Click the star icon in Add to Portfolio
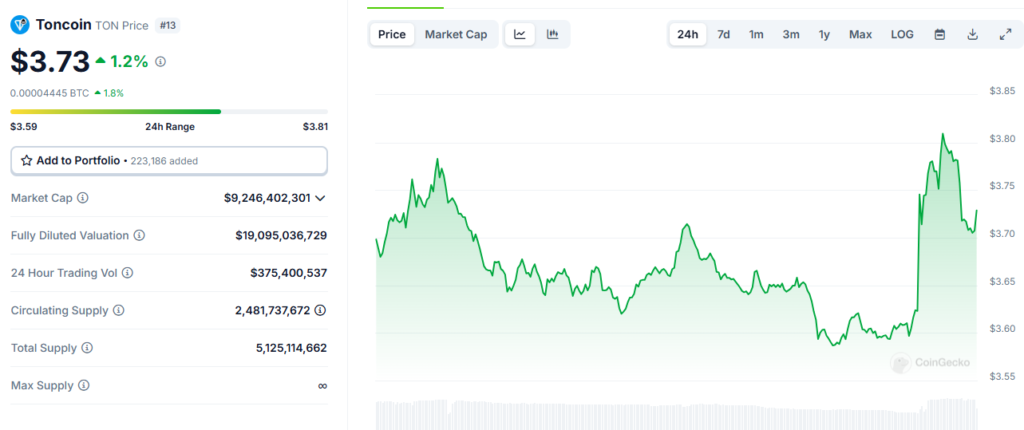 [x=27, y=160]
